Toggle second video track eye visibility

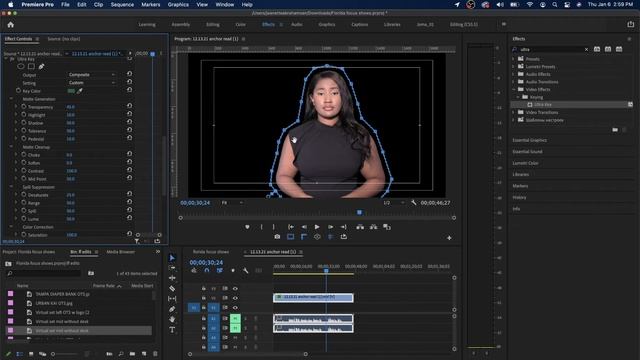(x=235, y=298)
